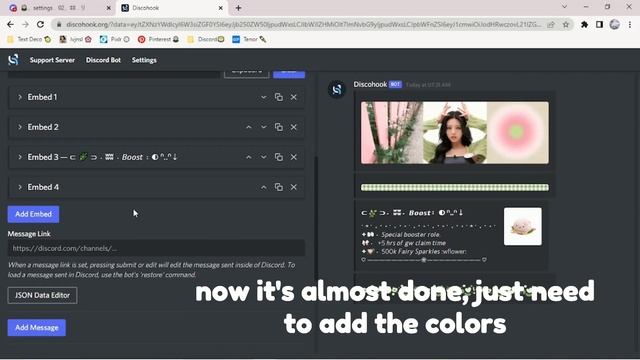Remove Embed 2

[294, 127]
